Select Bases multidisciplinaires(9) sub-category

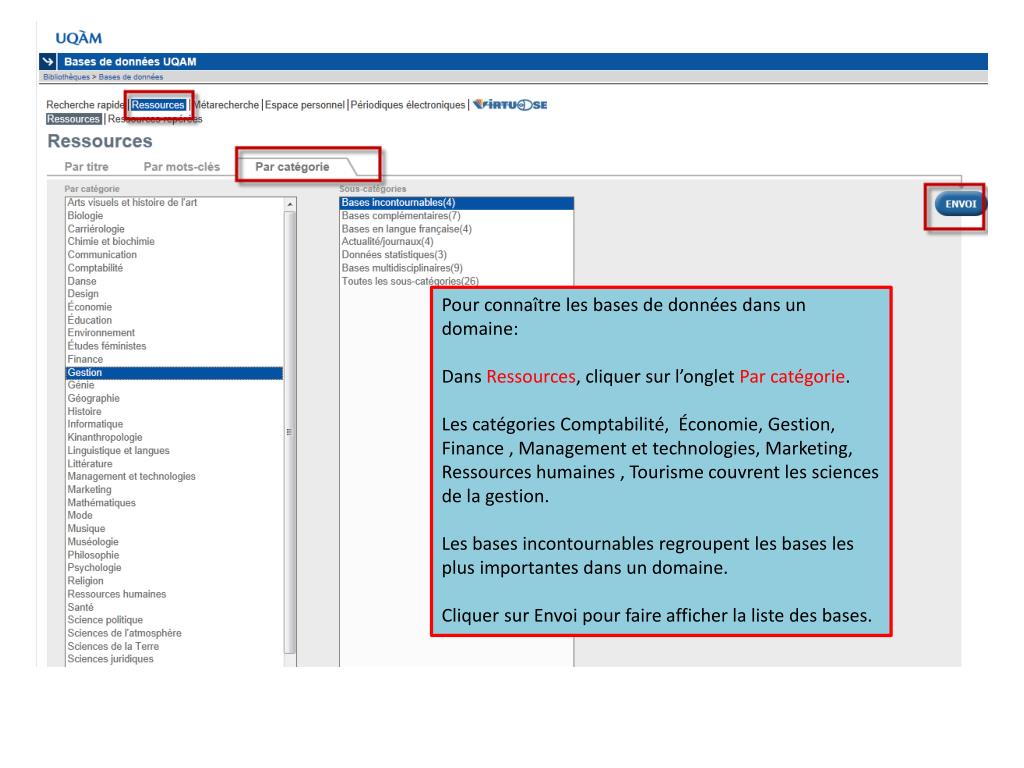click(456, 268)
